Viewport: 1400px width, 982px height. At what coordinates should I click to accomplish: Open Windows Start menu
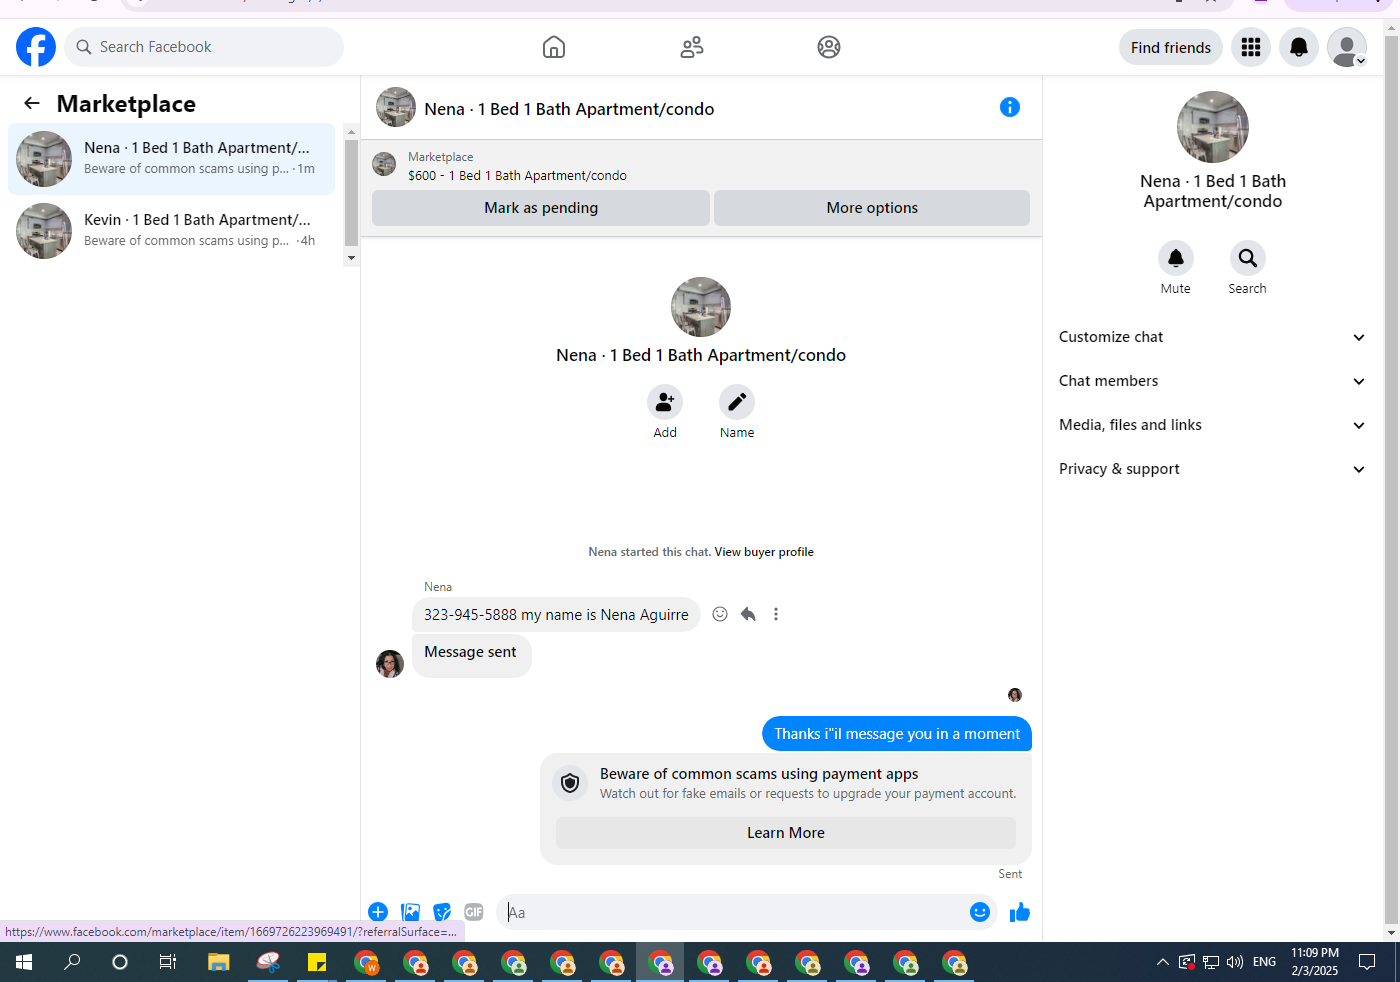pos(24,962)
